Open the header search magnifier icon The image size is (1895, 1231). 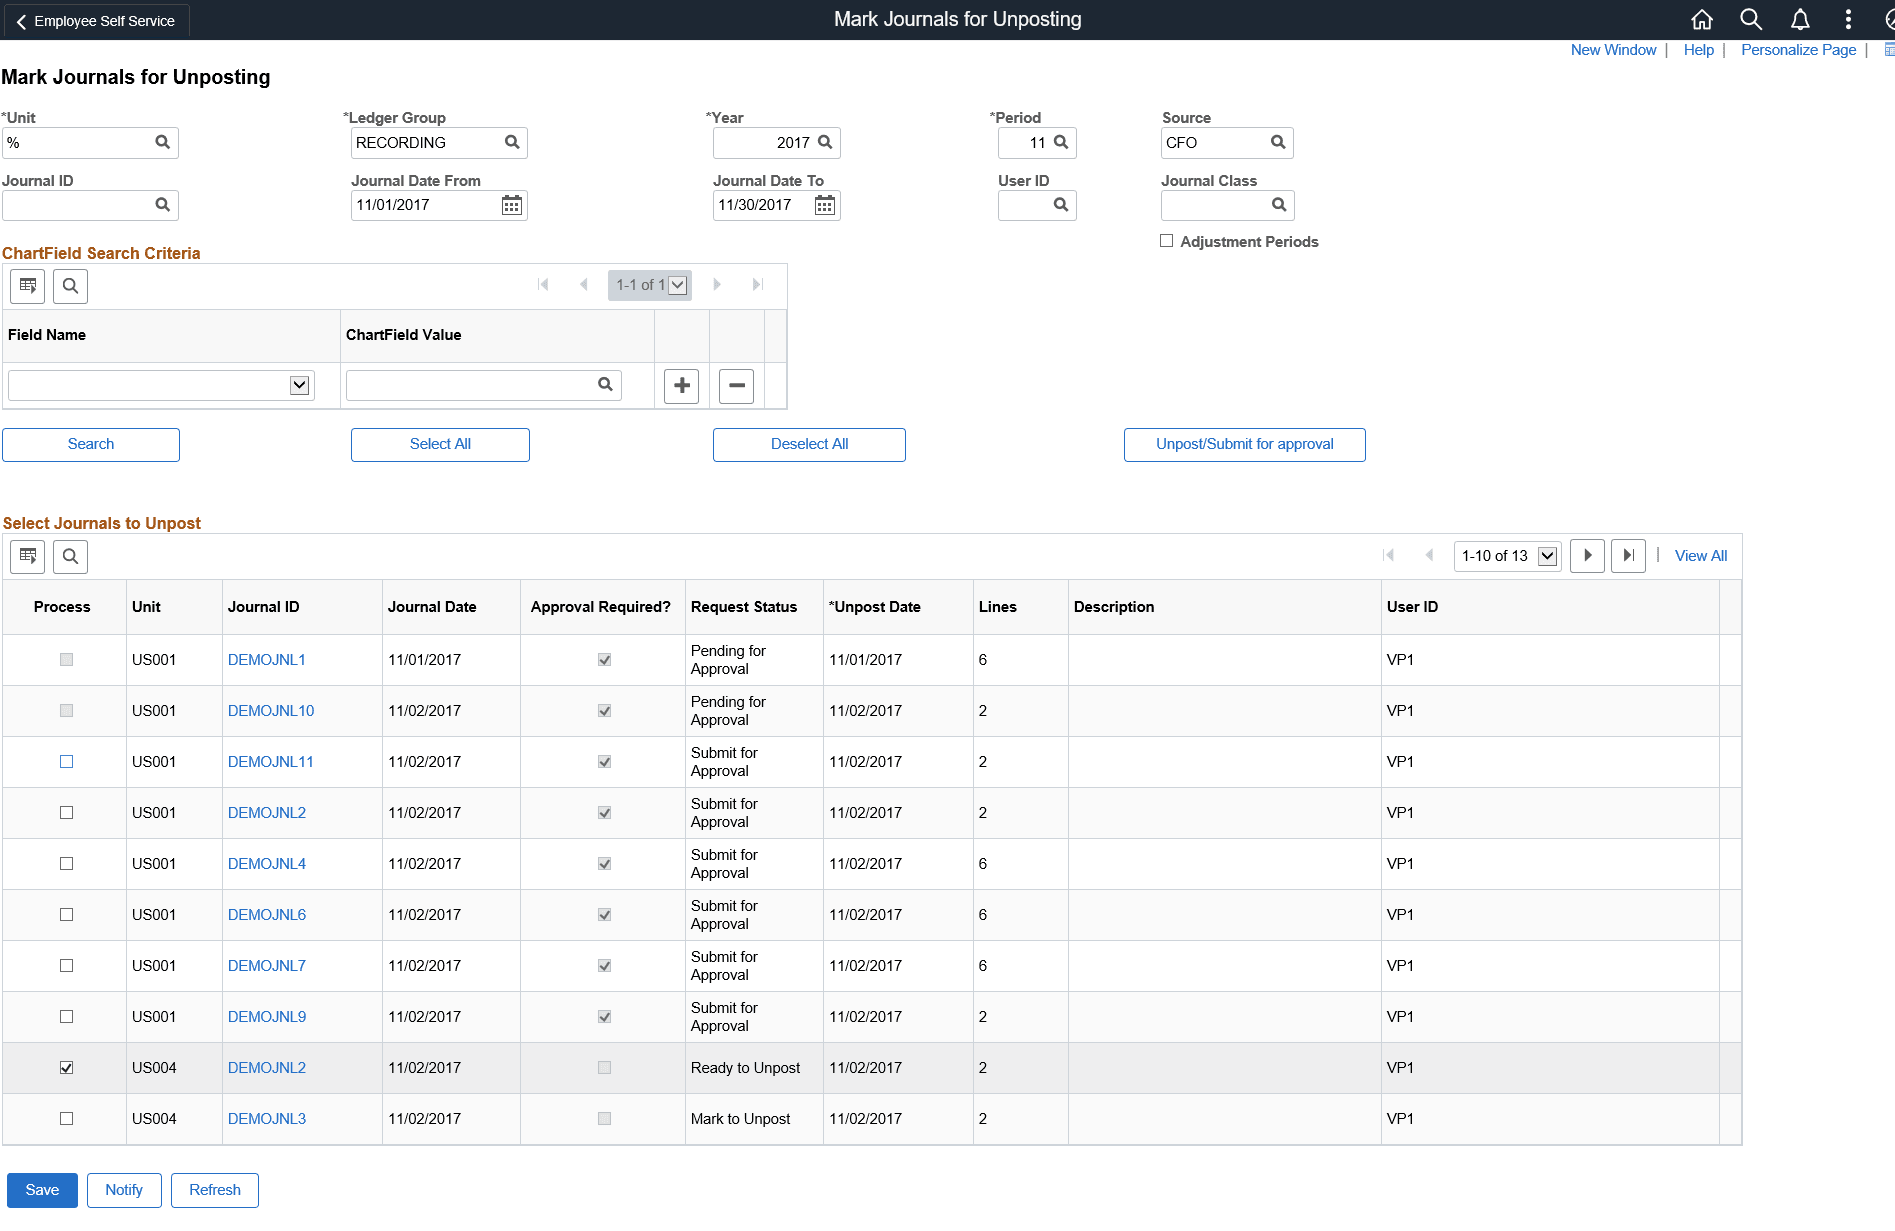(x=1751, y=20)
